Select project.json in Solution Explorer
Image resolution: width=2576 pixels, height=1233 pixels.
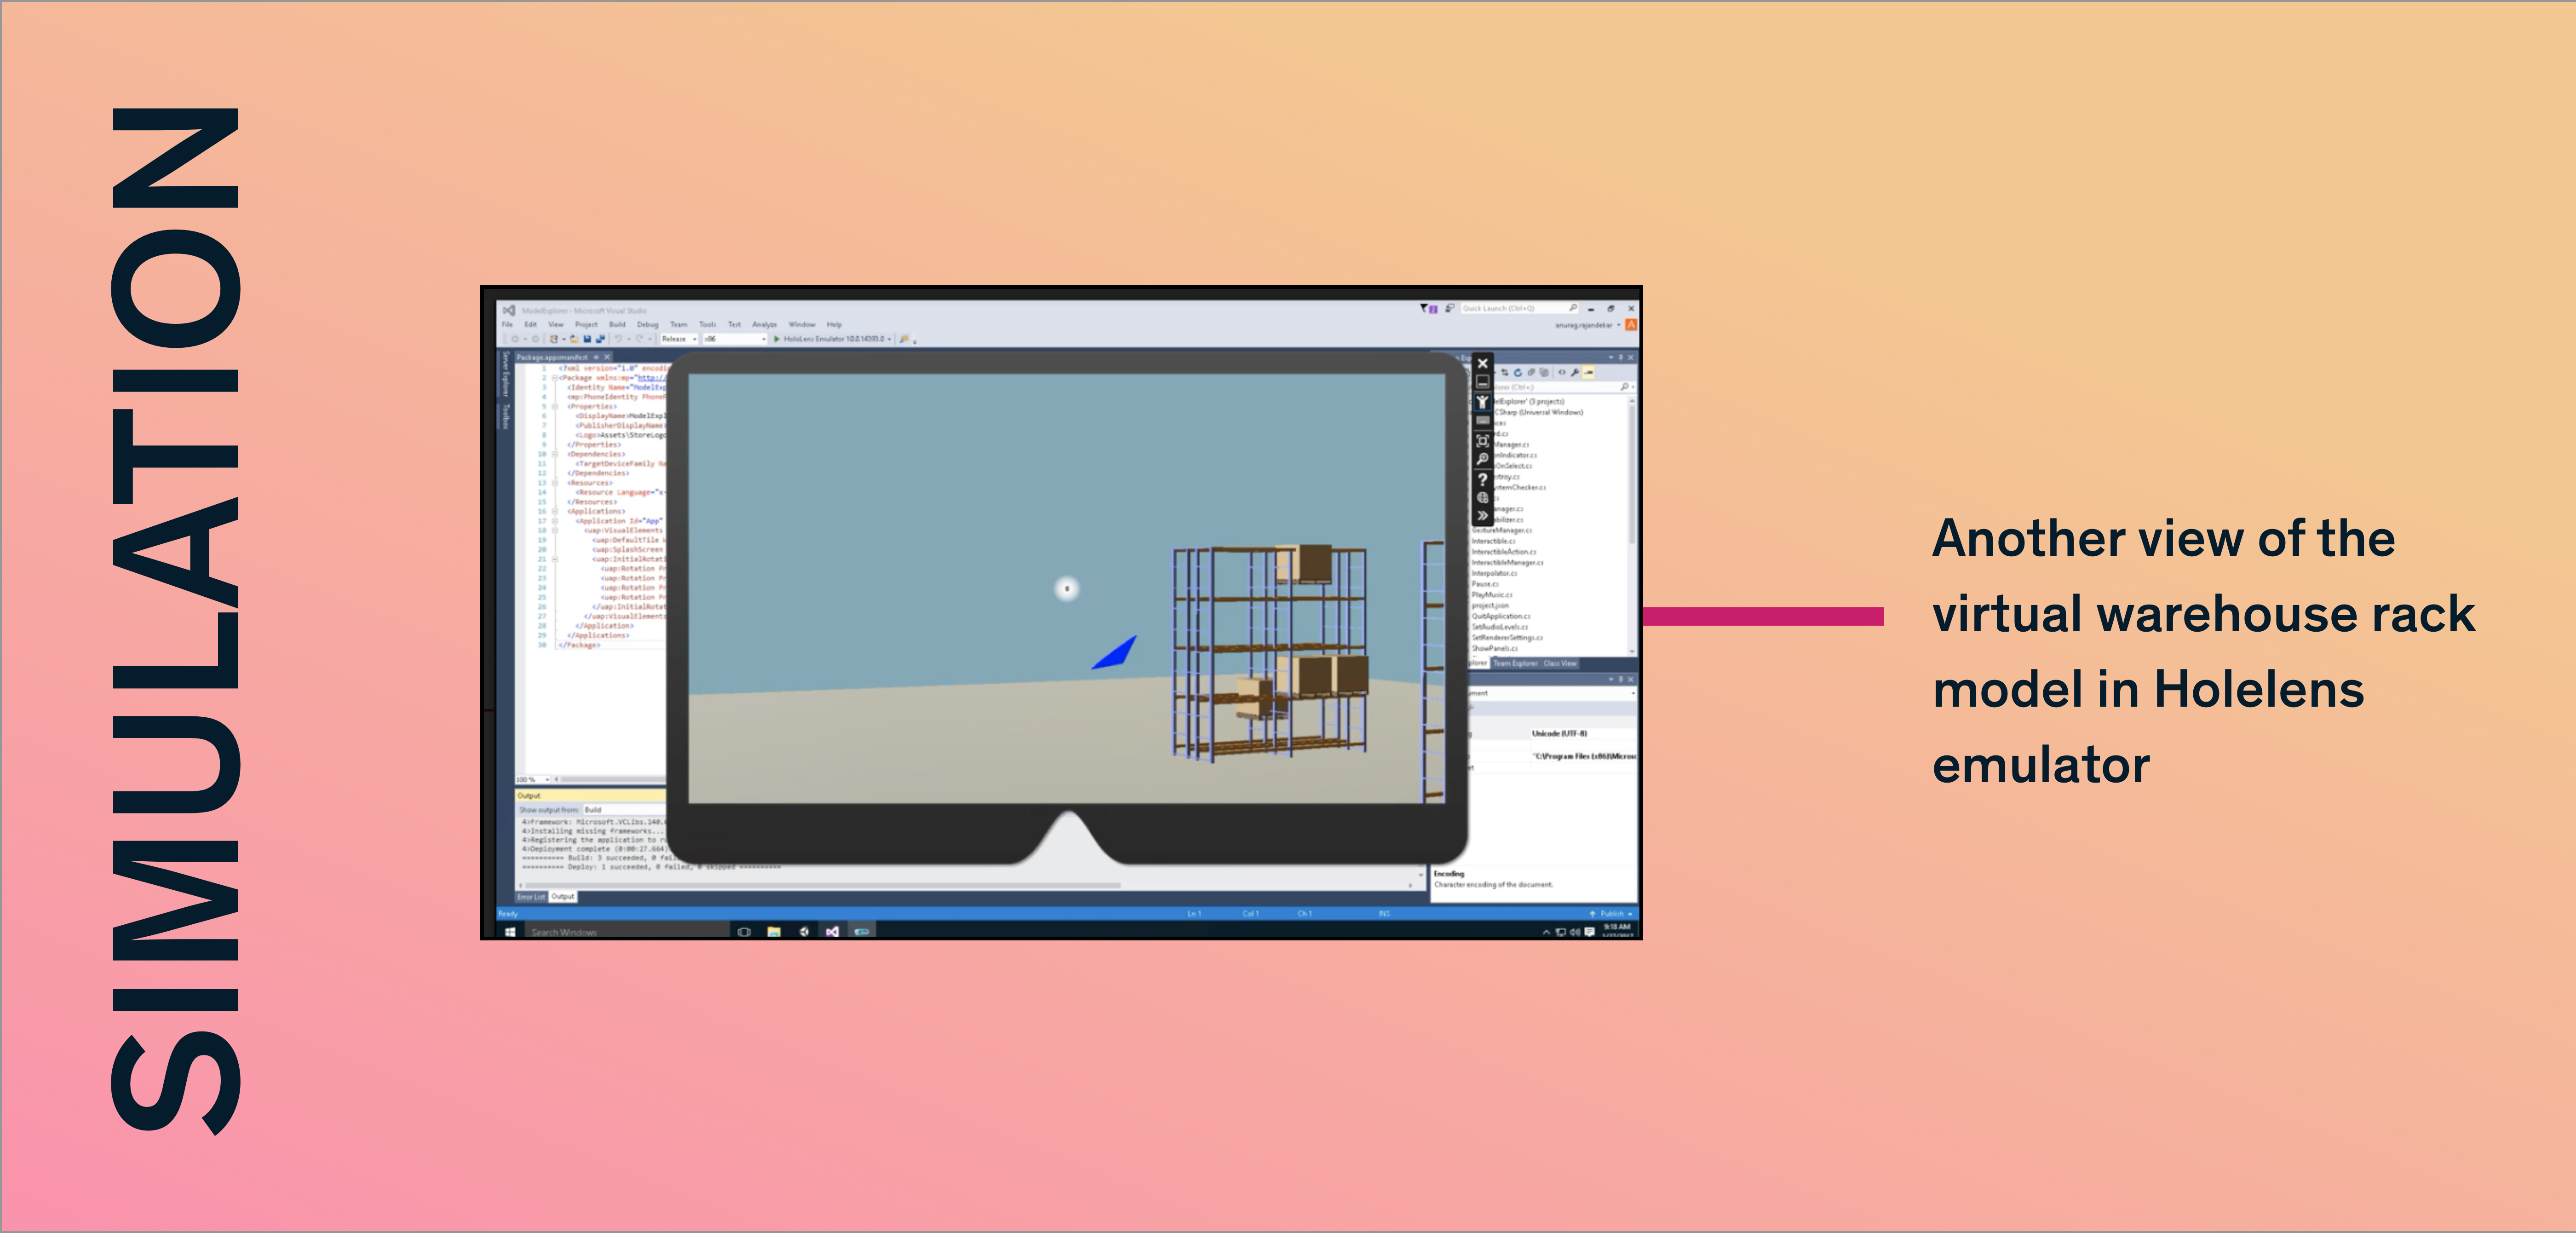click(x=1490, y=606)
